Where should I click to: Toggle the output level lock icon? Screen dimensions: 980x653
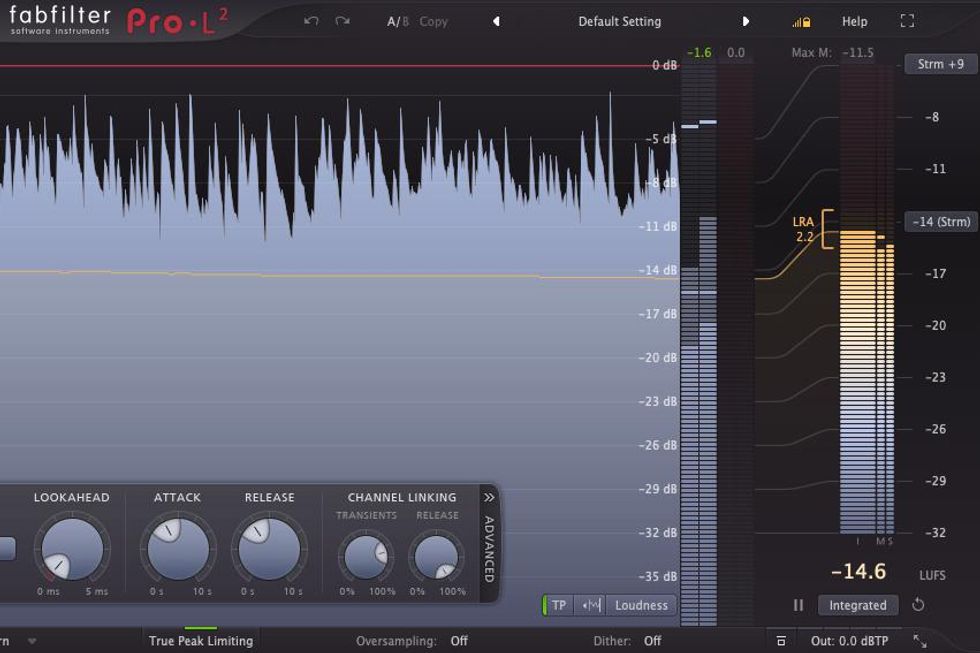(801, 22)
